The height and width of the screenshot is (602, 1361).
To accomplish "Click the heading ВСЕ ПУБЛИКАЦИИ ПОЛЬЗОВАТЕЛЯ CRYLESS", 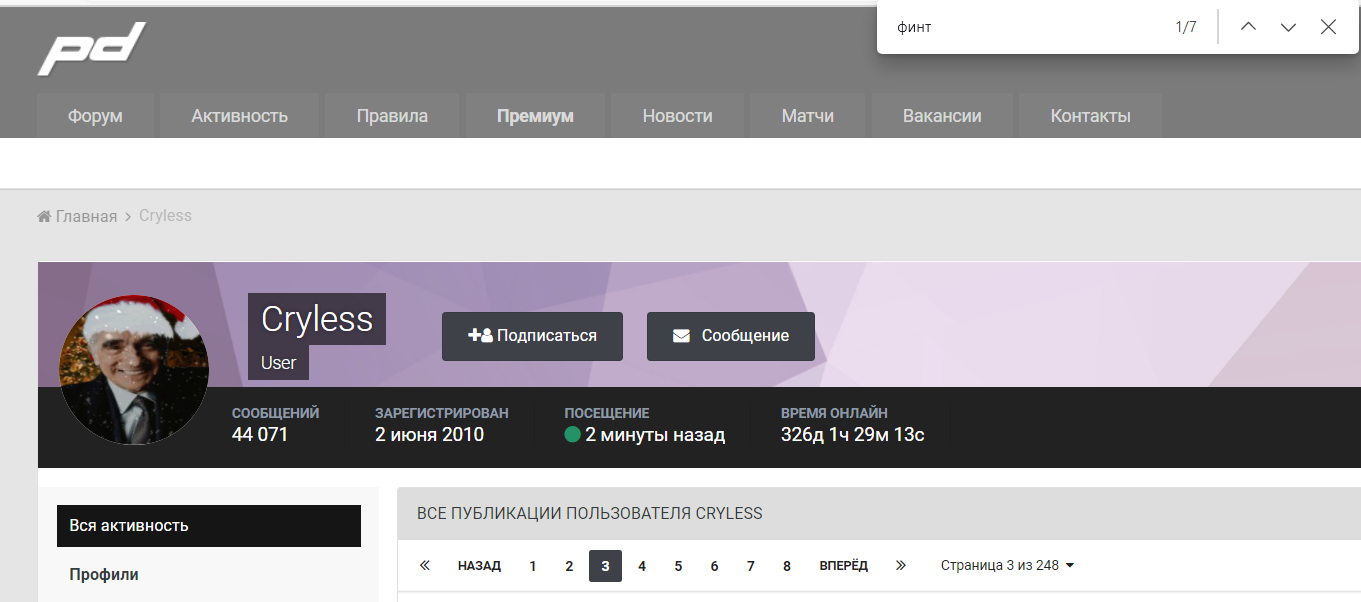I will (590, 514).
